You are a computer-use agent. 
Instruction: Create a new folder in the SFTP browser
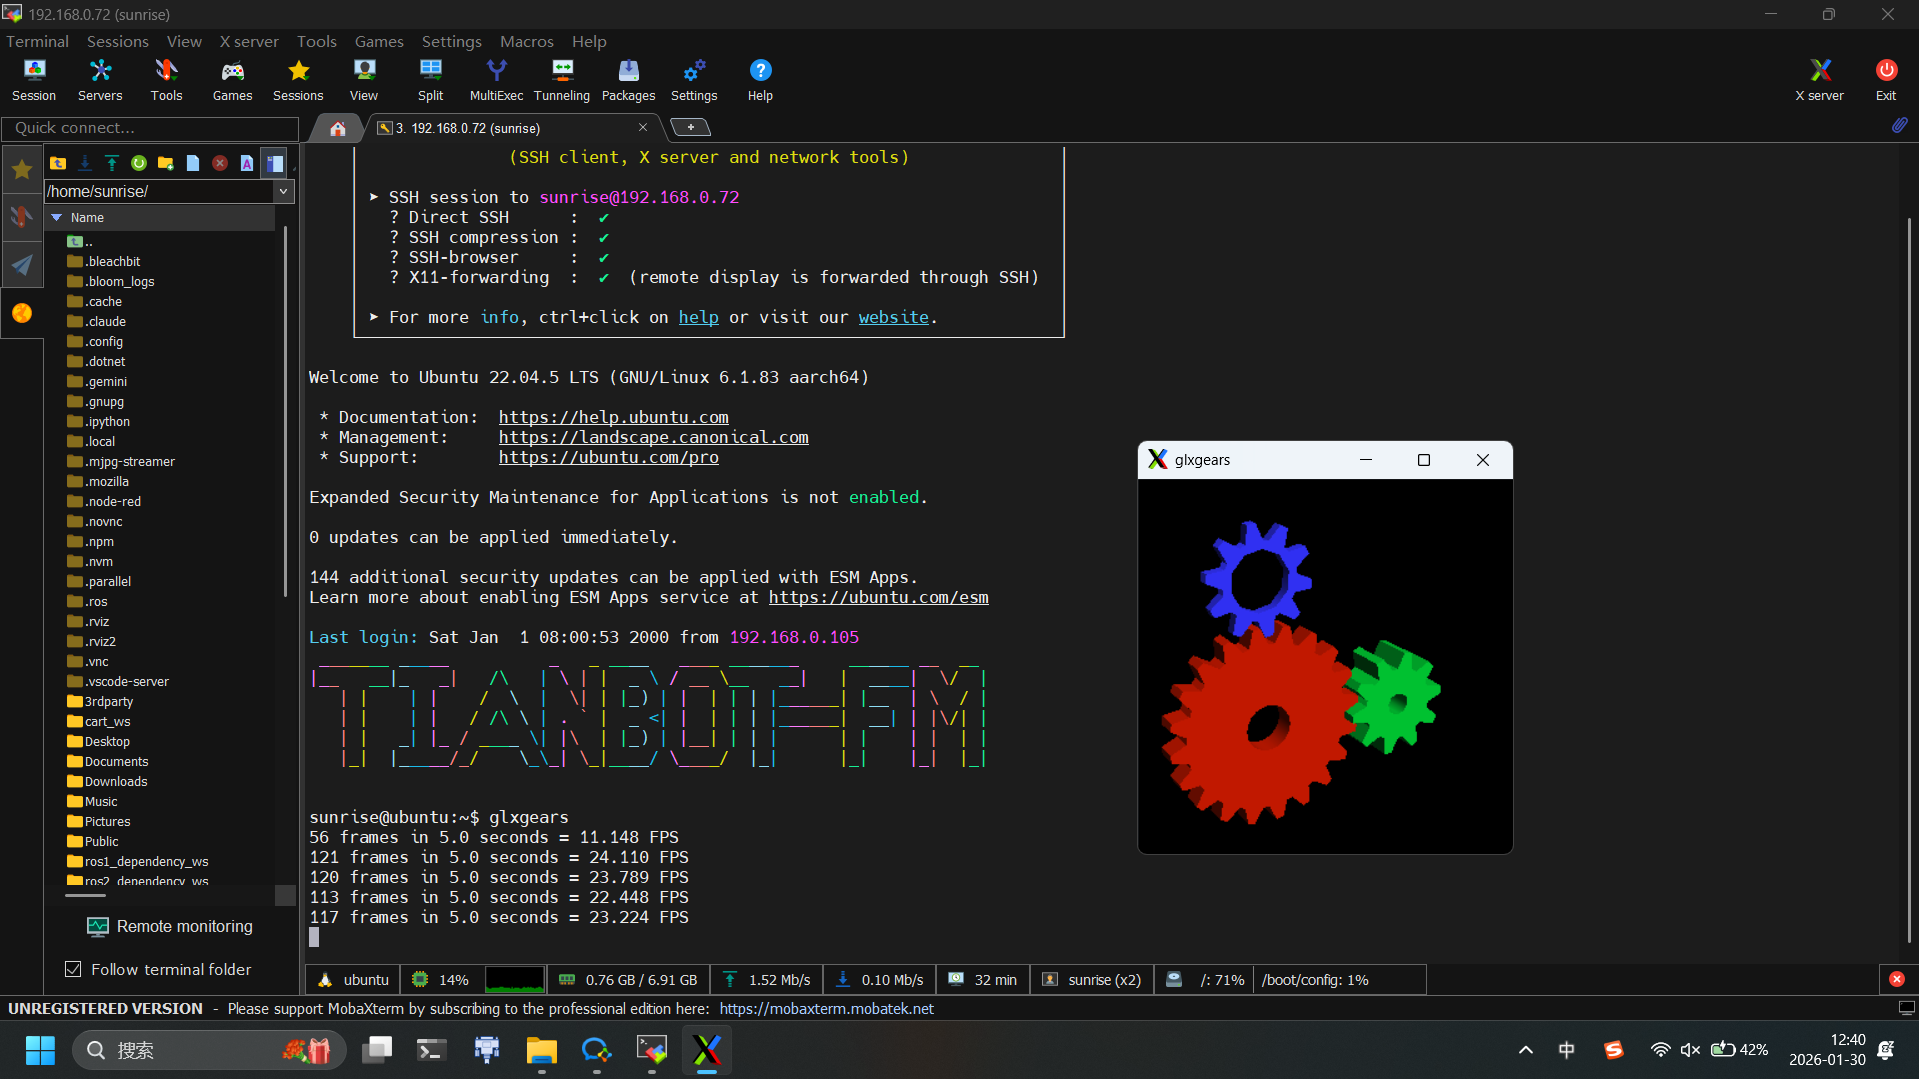(166, 163)
